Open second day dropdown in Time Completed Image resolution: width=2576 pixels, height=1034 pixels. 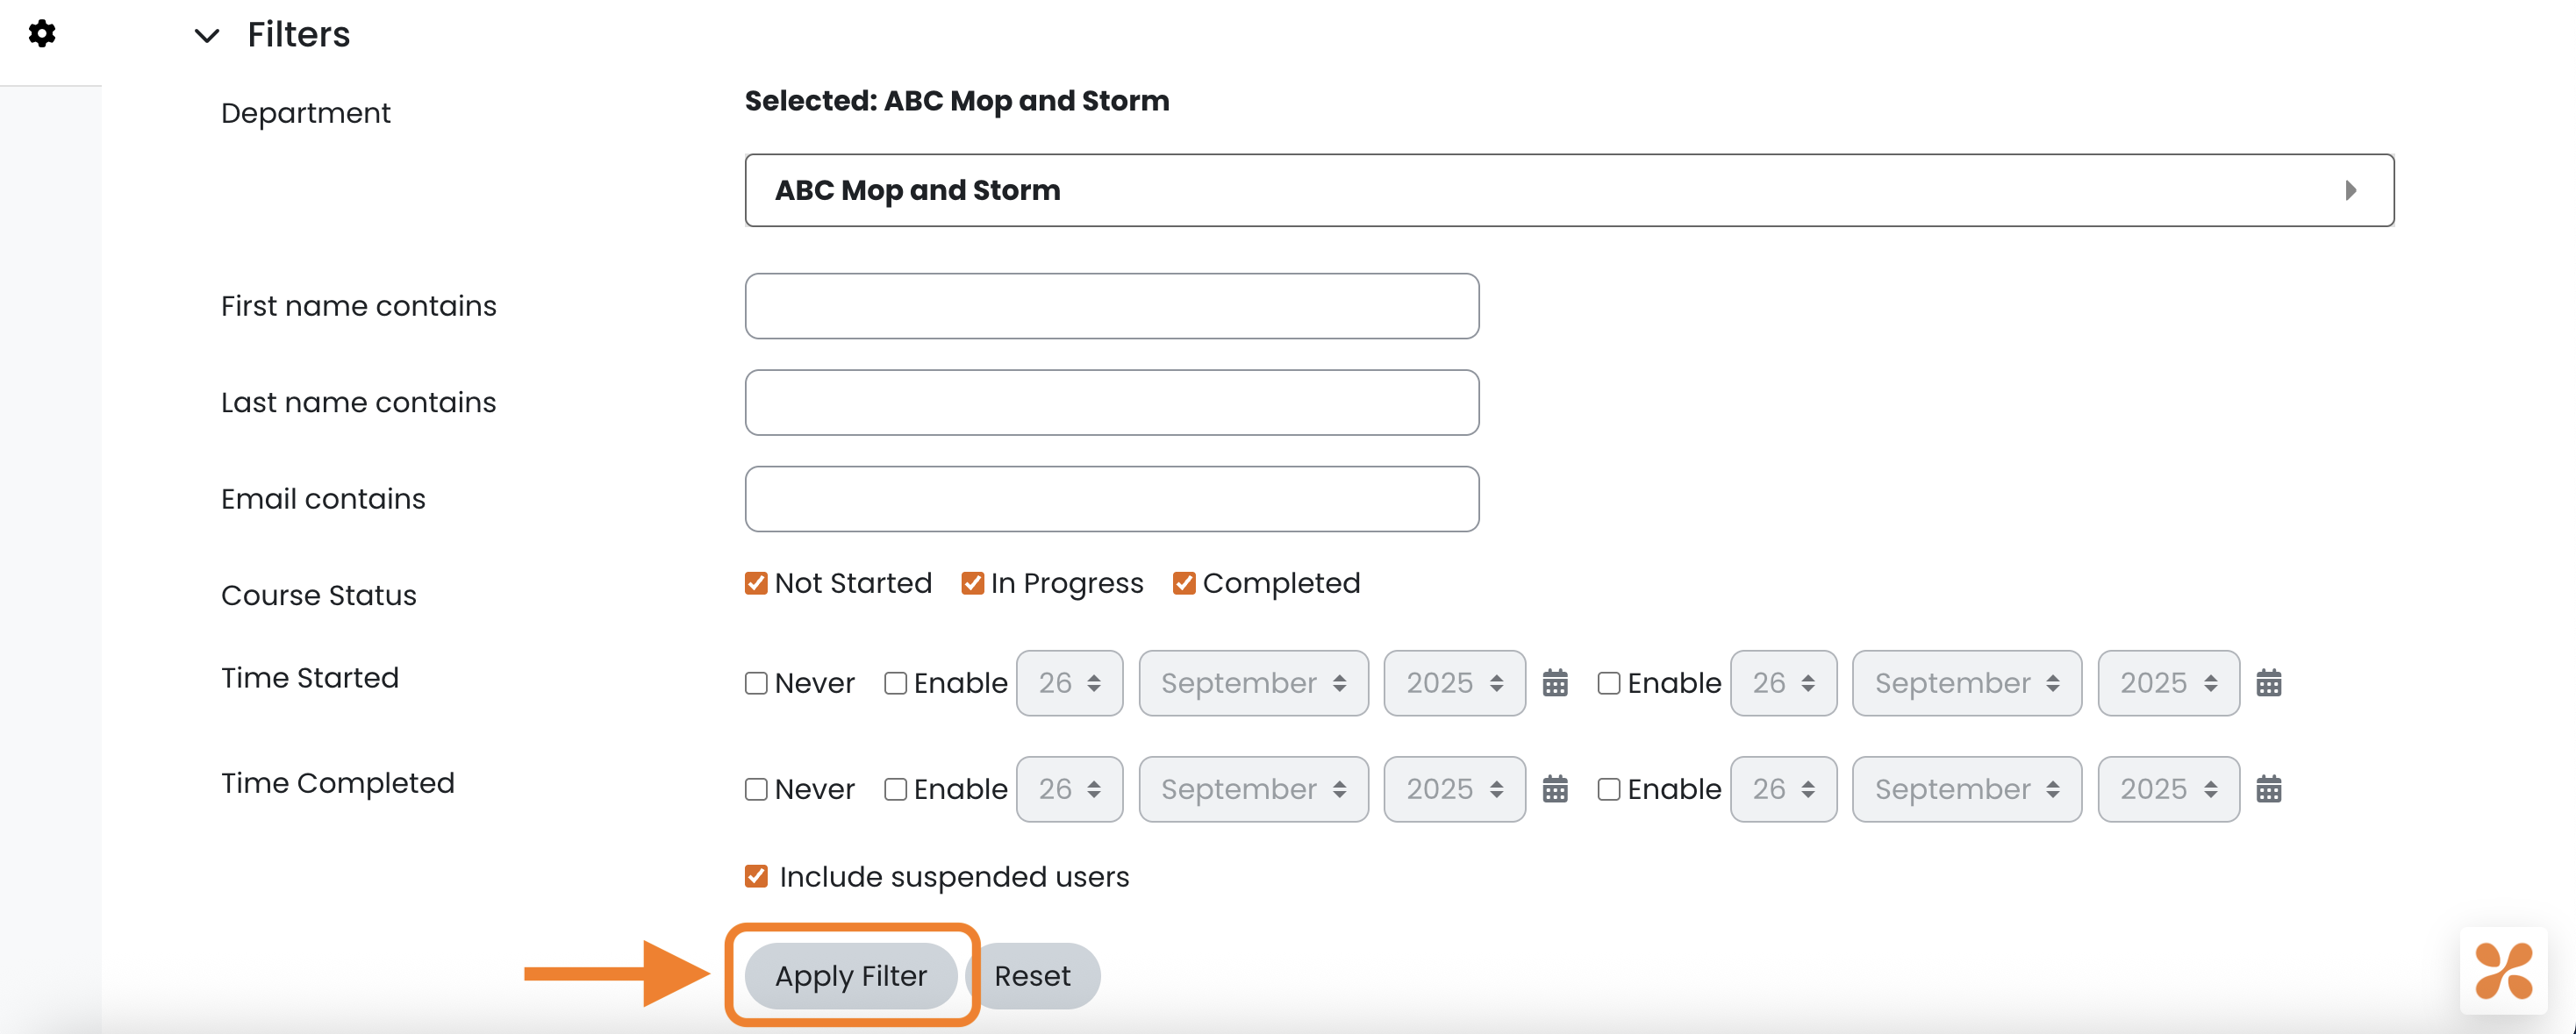1783,789
